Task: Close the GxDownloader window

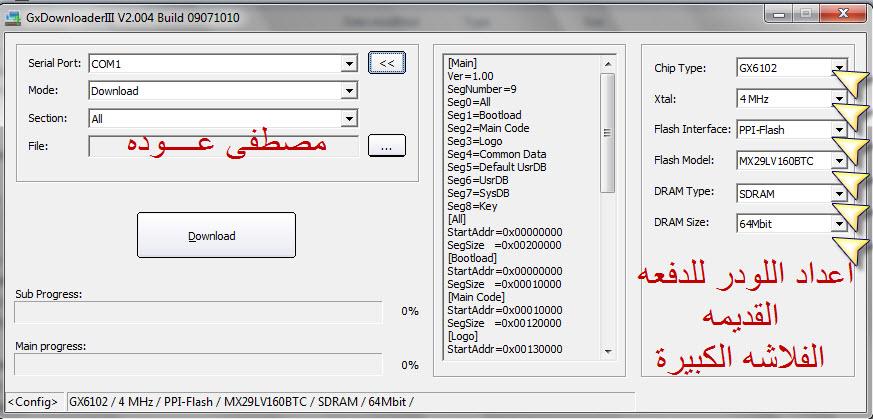Action: 844,13
